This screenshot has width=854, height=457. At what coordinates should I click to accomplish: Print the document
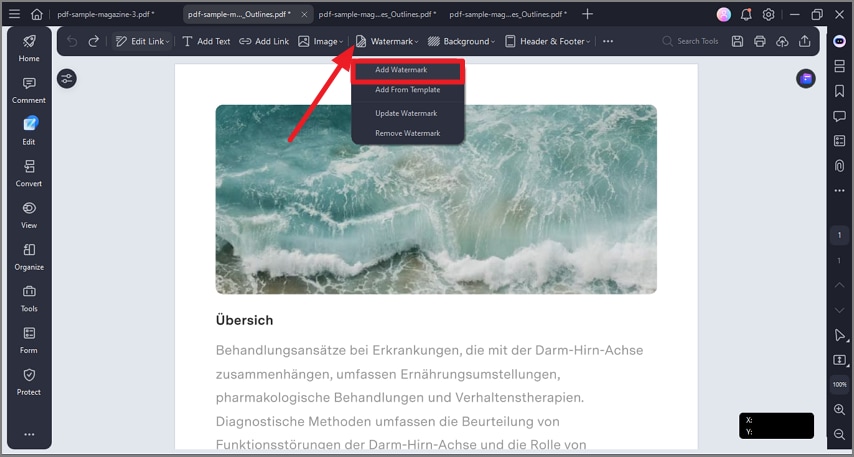click(x=760, y=41)
